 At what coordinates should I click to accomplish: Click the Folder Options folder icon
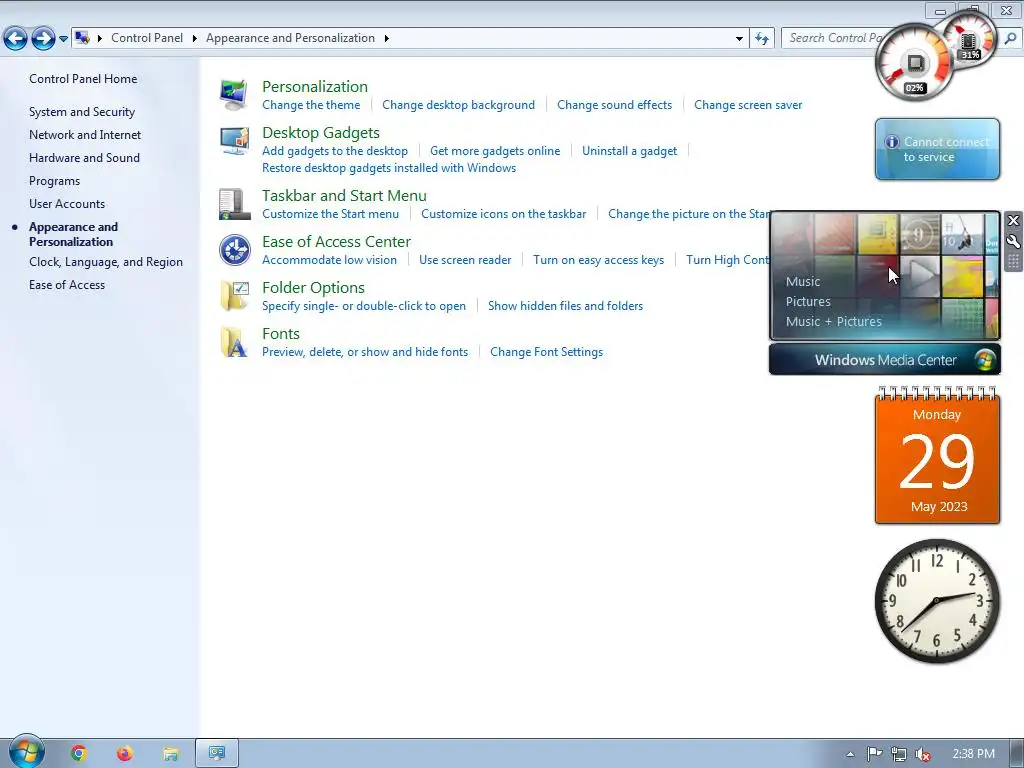pos(234,296)
